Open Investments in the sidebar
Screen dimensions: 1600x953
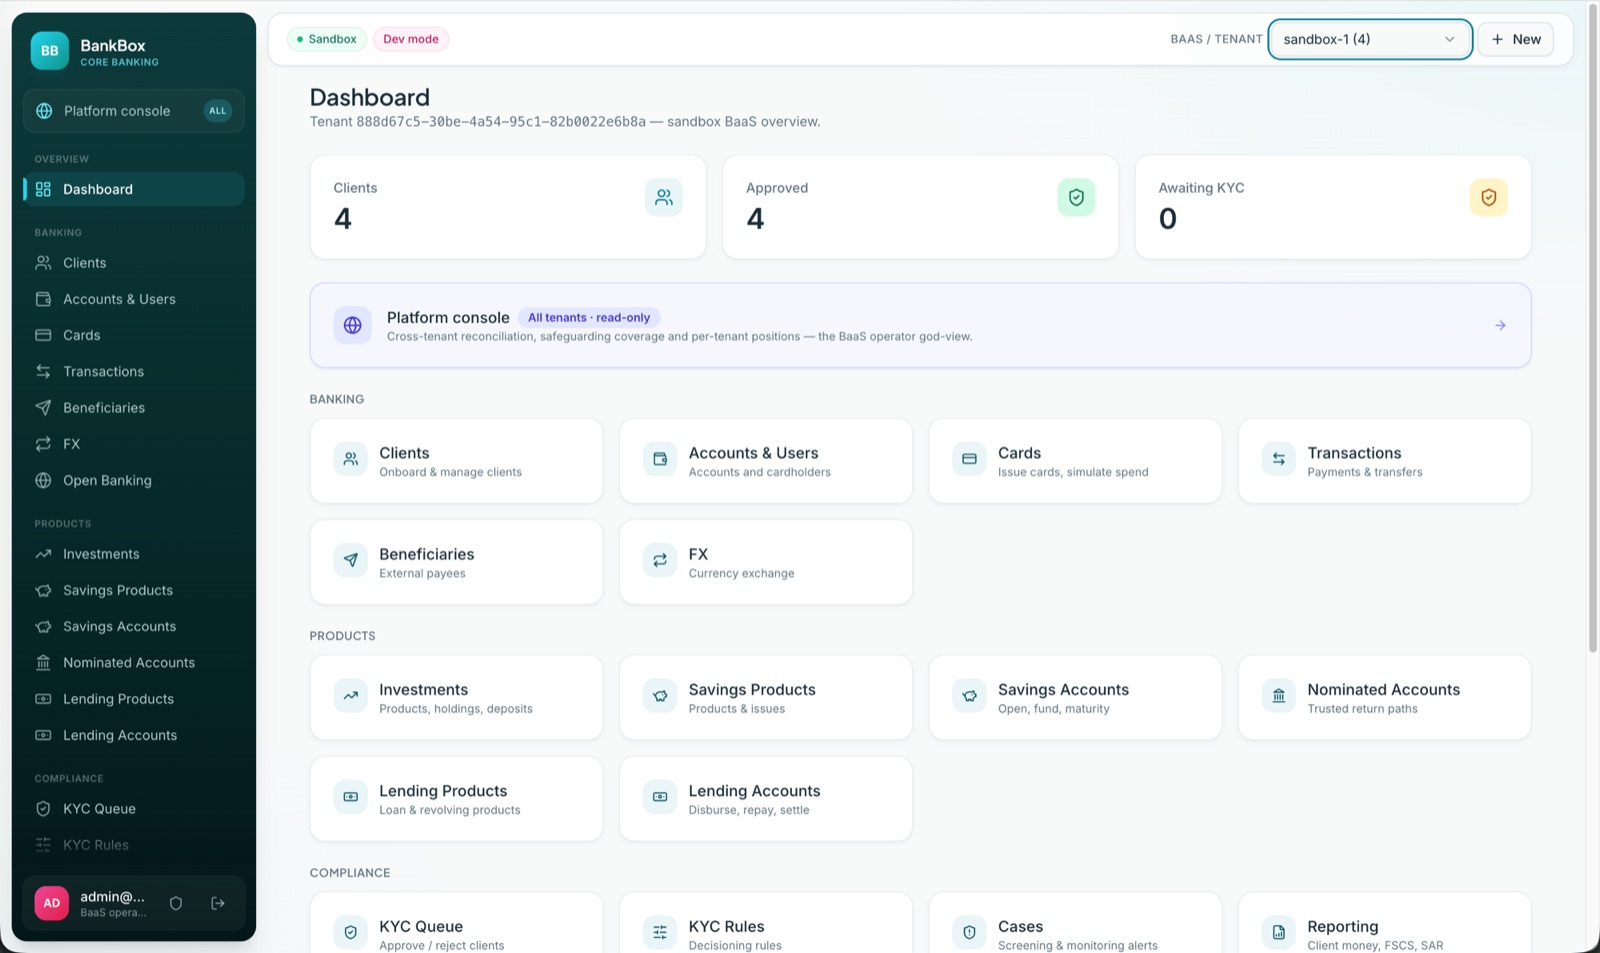pos(133,554)
